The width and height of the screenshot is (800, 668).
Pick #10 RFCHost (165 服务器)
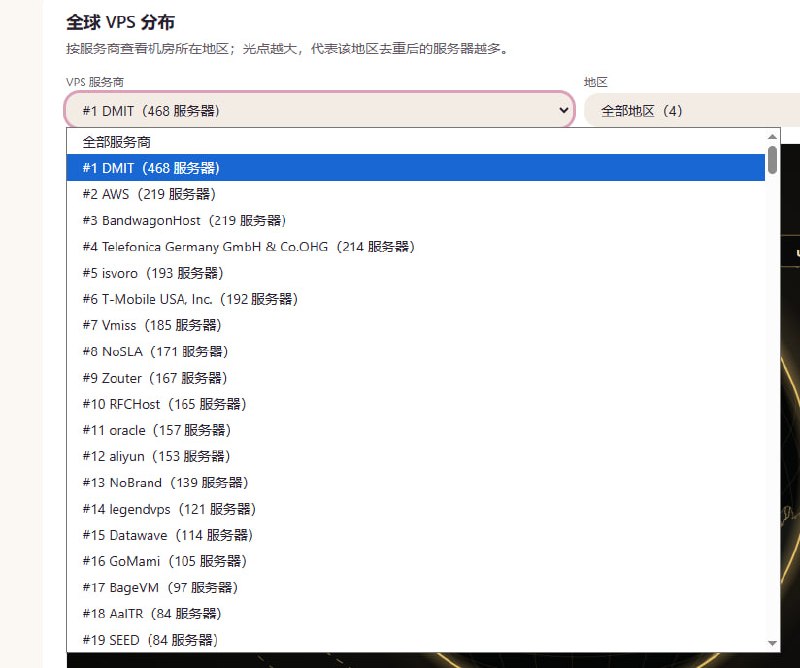[415, 404]
